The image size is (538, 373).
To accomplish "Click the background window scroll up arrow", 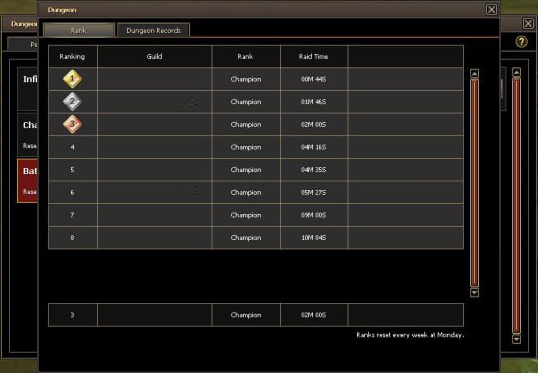I will 516,72.
